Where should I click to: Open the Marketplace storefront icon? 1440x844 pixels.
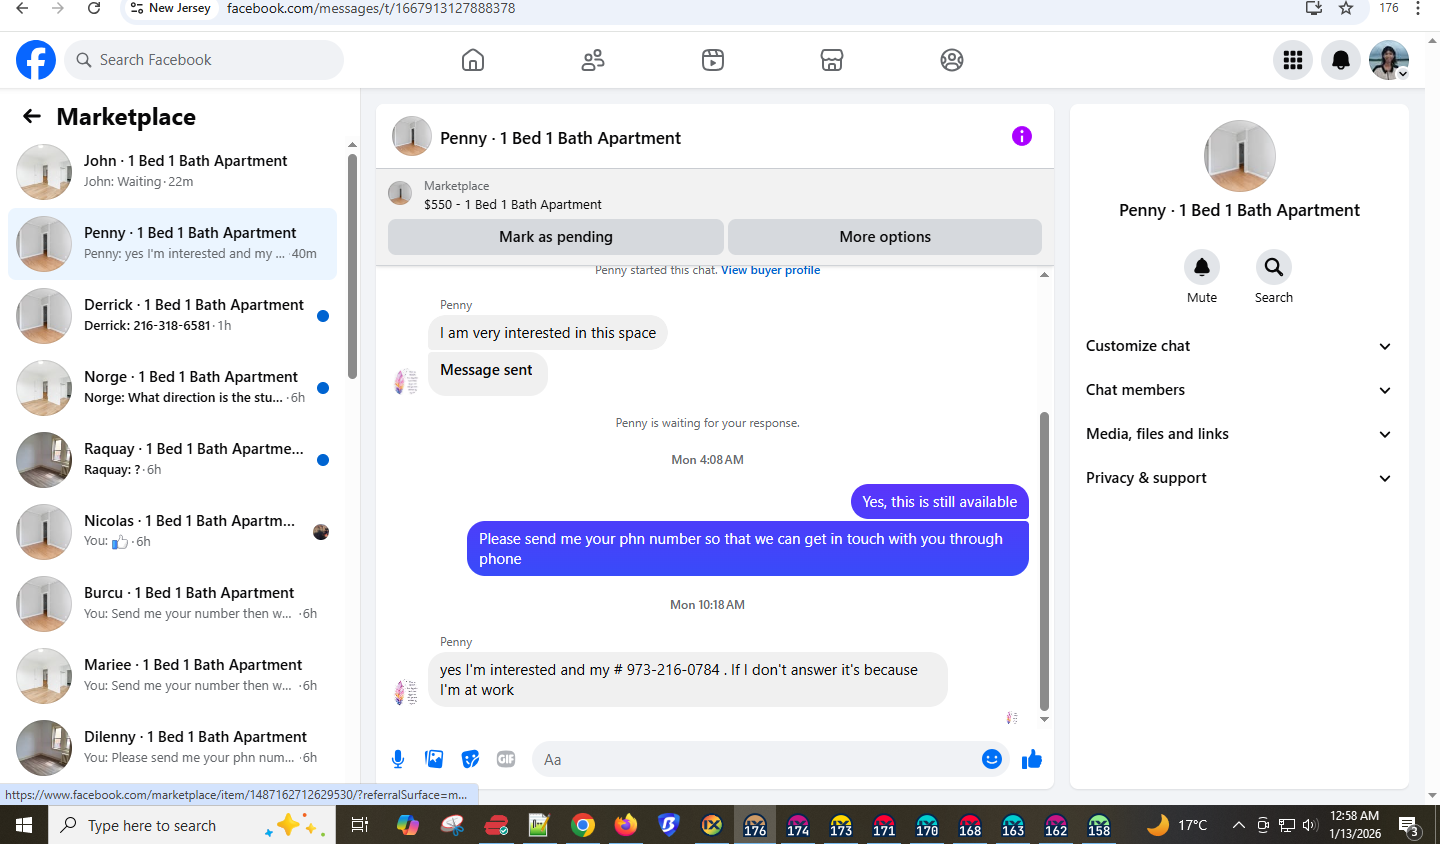[832, 60]
